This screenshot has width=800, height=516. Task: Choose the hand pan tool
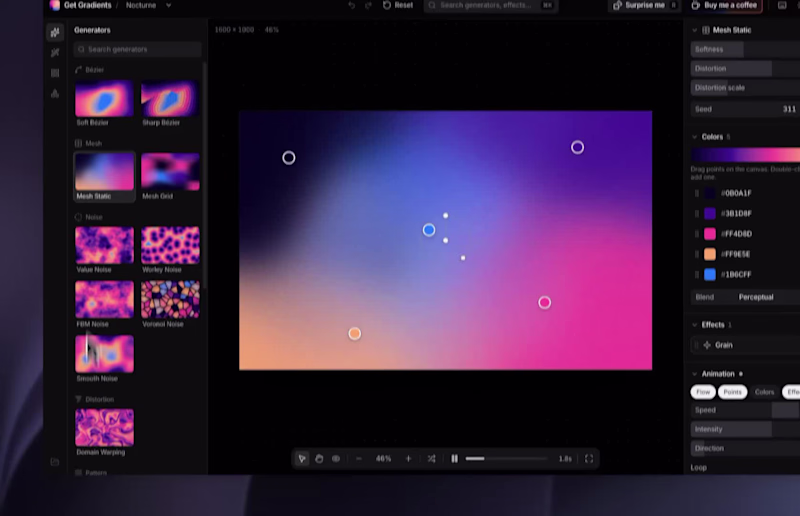tap(319, 459)
